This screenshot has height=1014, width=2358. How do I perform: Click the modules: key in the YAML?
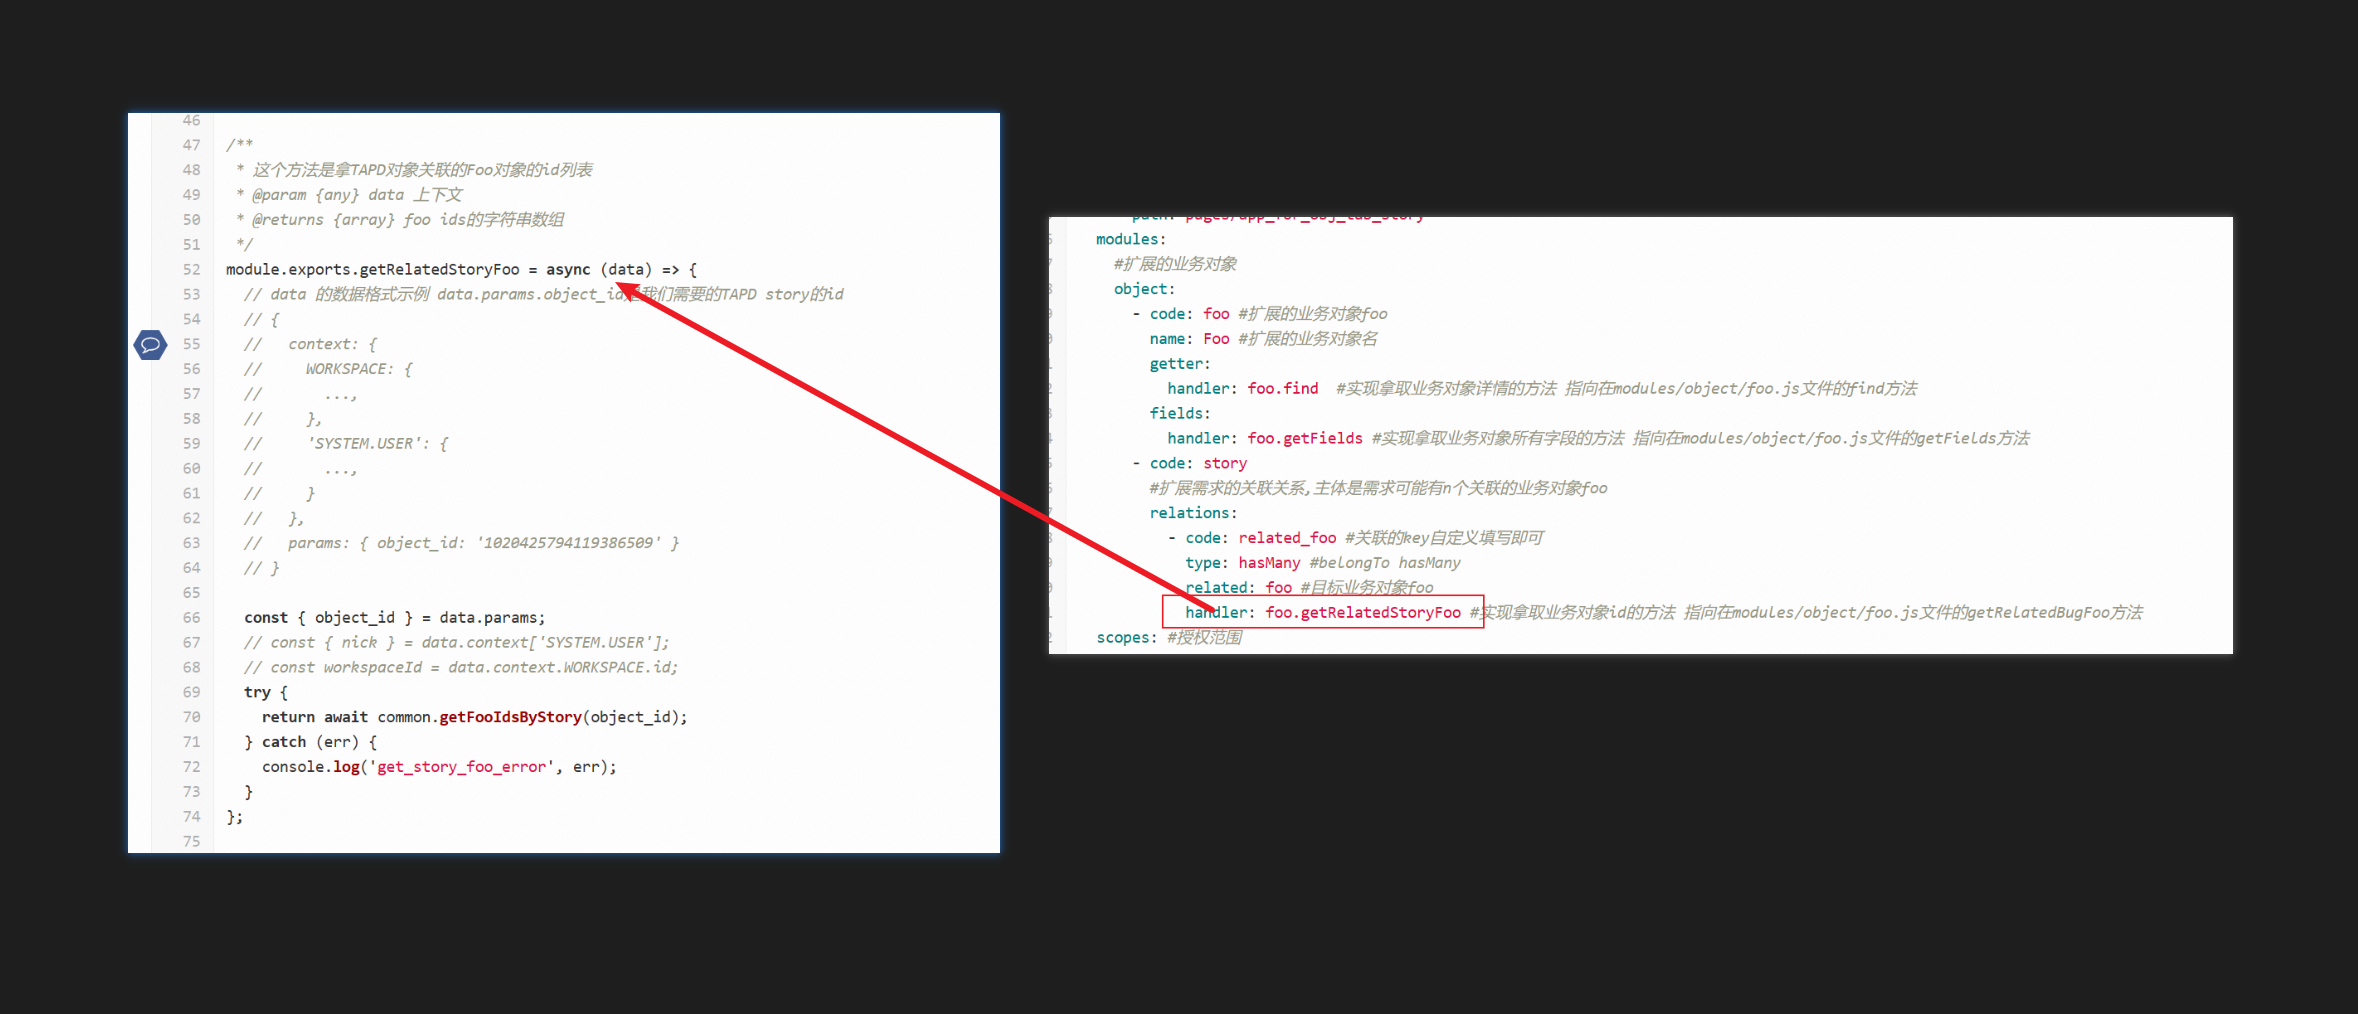1130,239
